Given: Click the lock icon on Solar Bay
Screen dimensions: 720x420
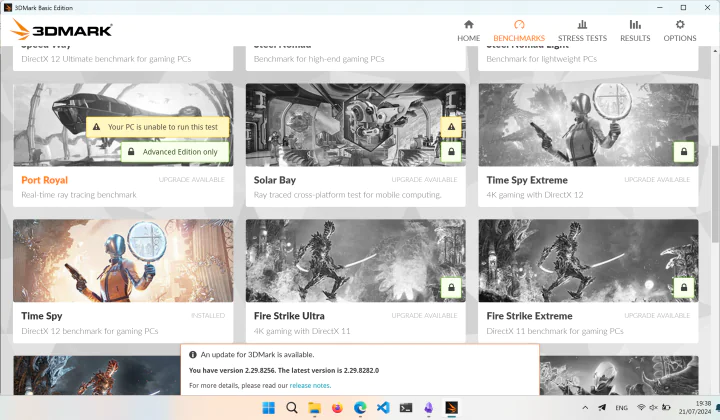Looking at the screenshot, I should coord(451,151).
